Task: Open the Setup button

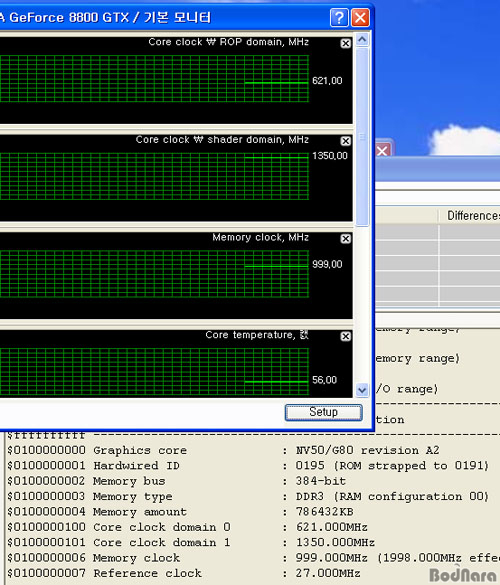Action: 324,413
